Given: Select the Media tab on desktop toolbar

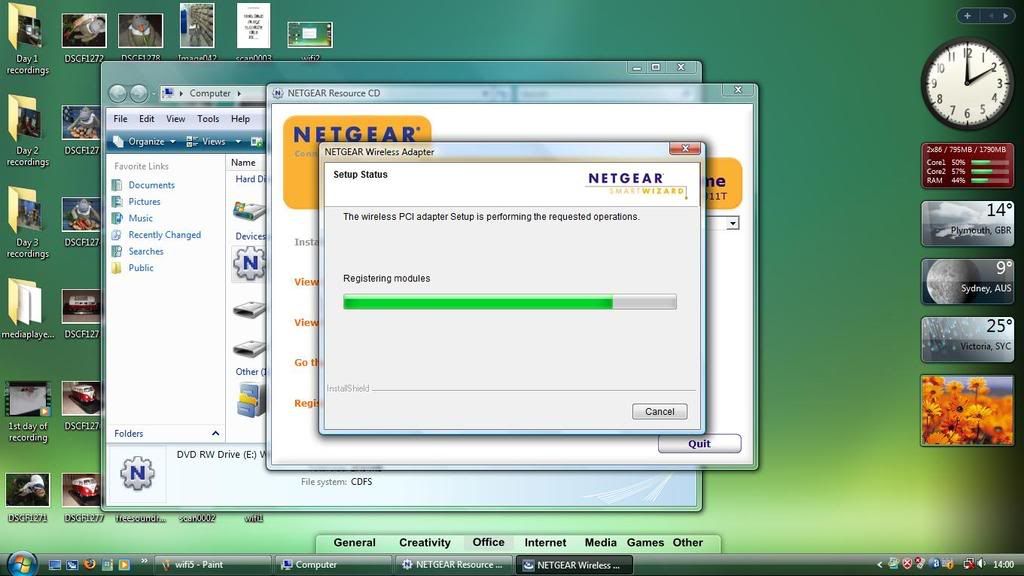Looking at the screenshot, I should tap(601, 543).
